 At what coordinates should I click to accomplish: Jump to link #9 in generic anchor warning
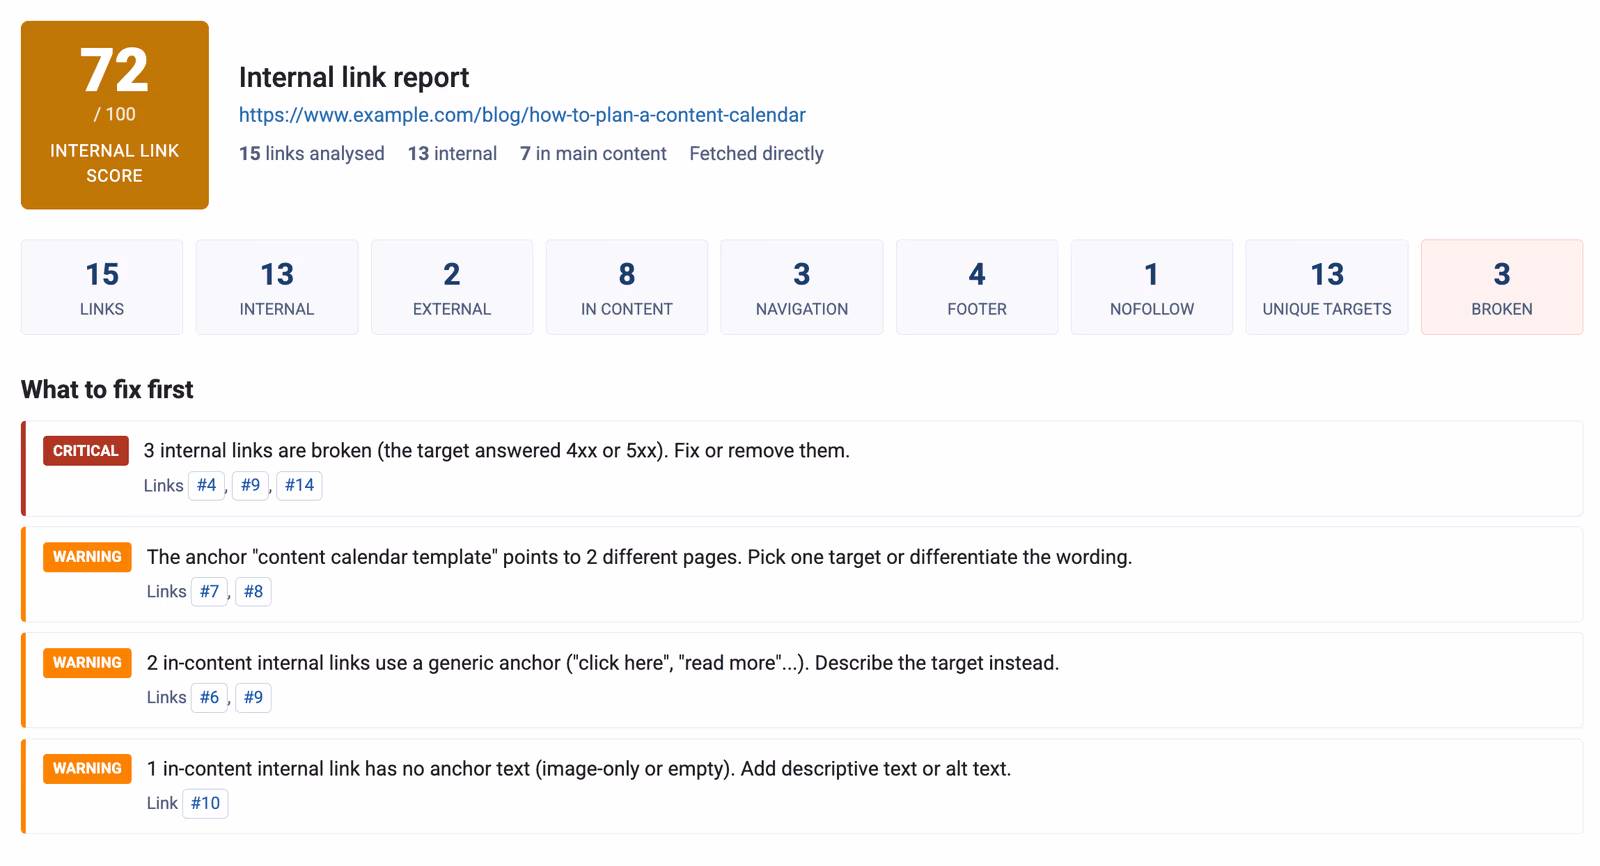pyautogui.click(x=254, y=697)
